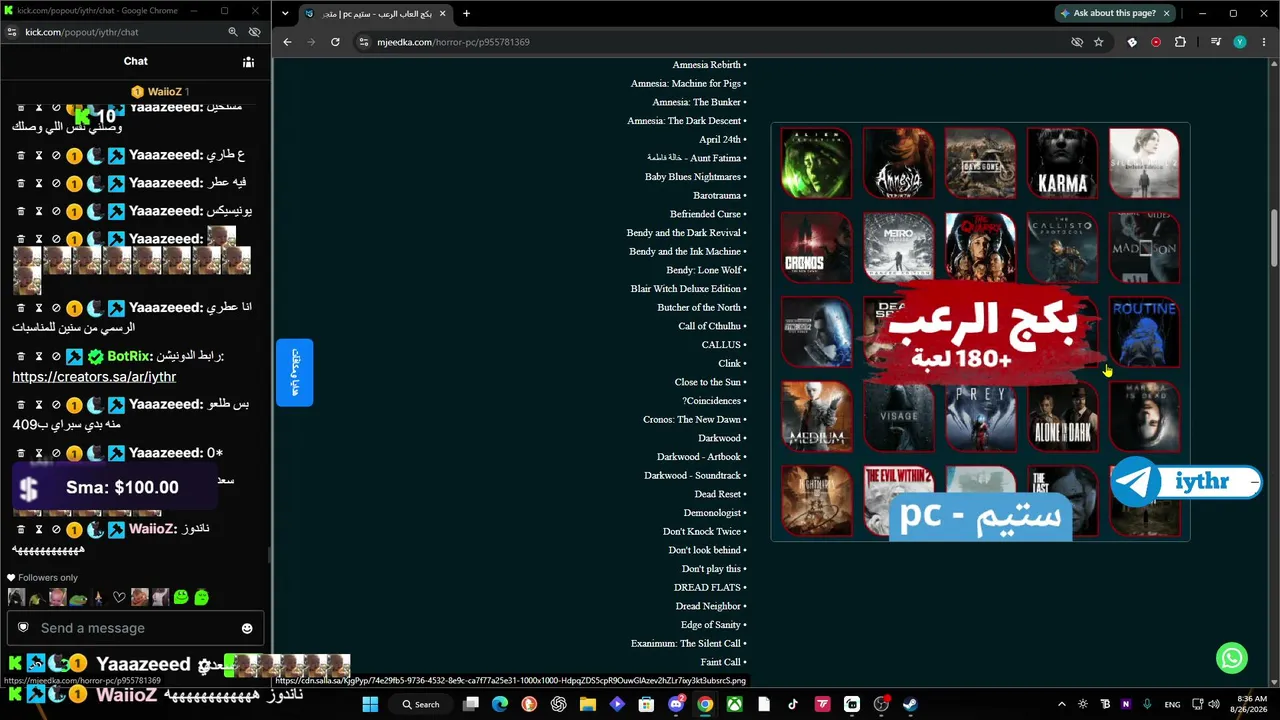Click the game title Amnesia: The Bunker
The image size is (1280, 720).
[x=697, y=102]
